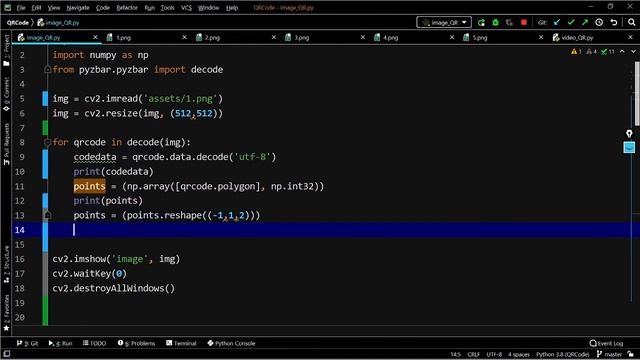Screen dimensions: 640x360
Task: Open the View menu
Action: tap(53, 8)
